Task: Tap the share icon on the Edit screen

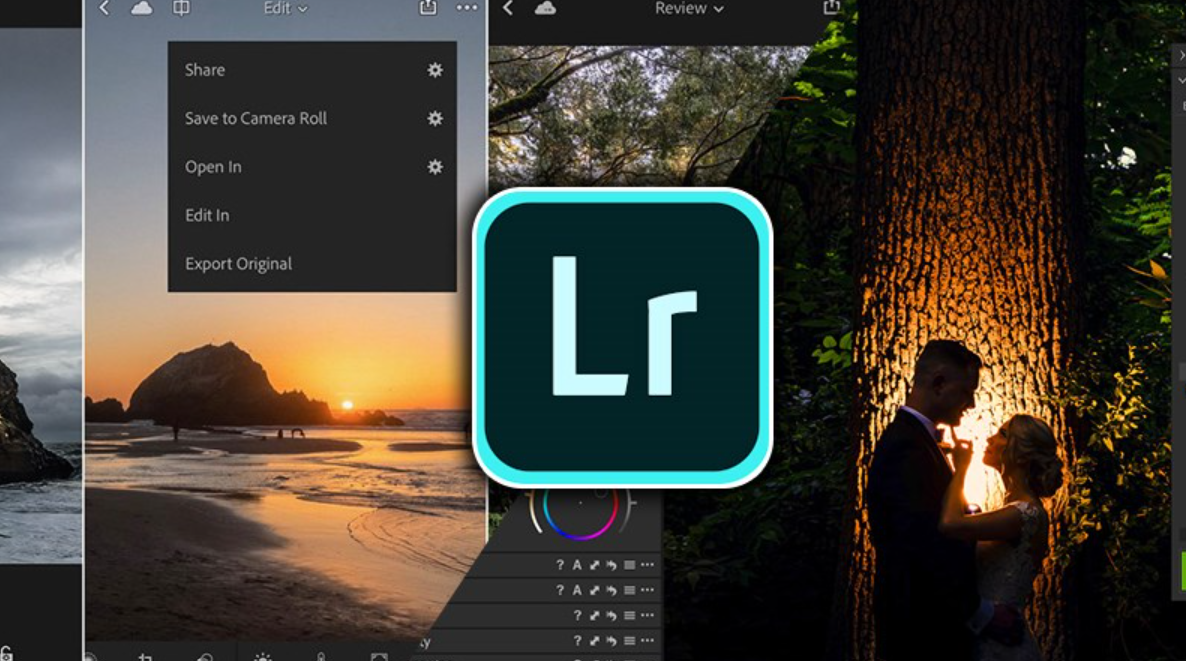Action: (428, 8)
